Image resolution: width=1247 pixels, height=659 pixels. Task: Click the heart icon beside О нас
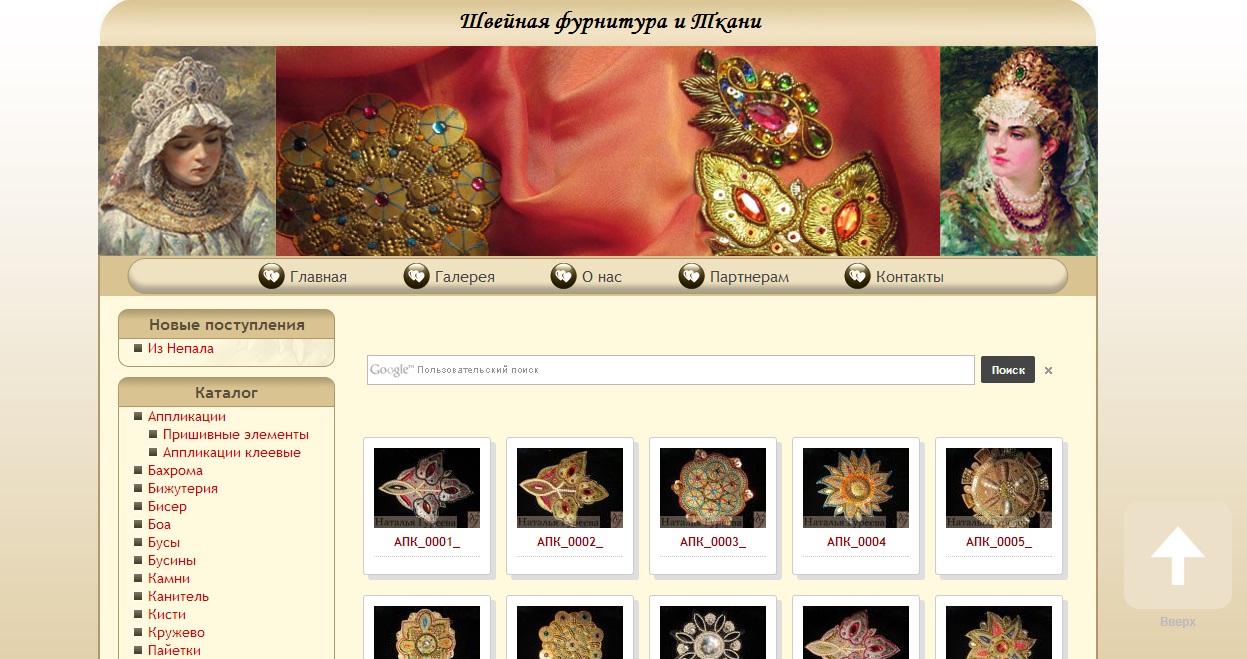tap(563, 276)
